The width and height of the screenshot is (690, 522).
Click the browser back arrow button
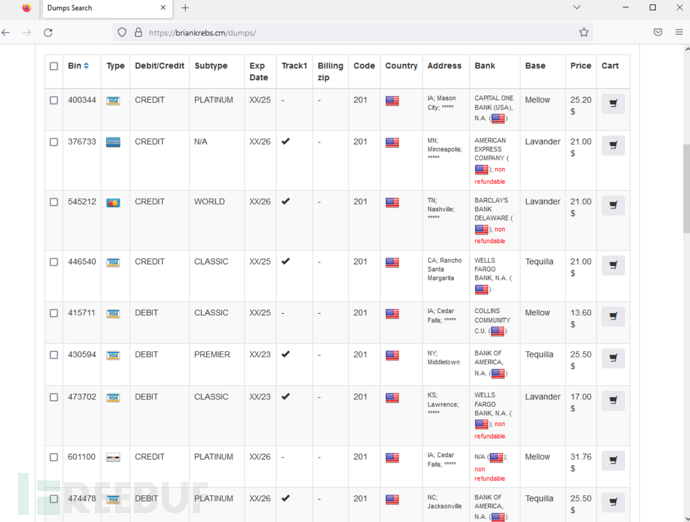(x=7, y=32)
